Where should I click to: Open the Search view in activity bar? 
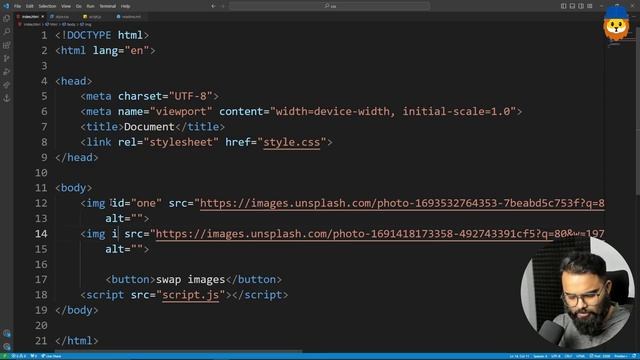7,31
